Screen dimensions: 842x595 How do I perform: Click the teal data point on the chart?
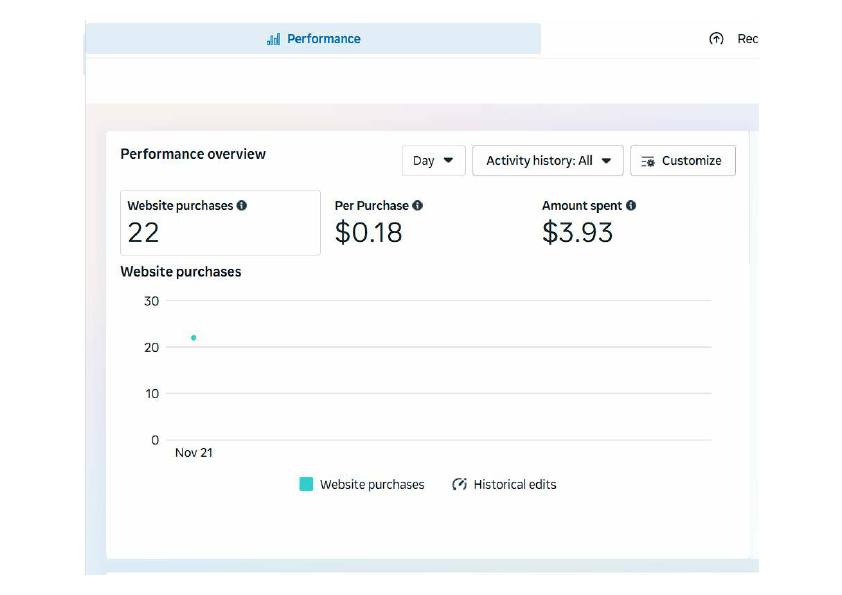click(x=193, y=338)
